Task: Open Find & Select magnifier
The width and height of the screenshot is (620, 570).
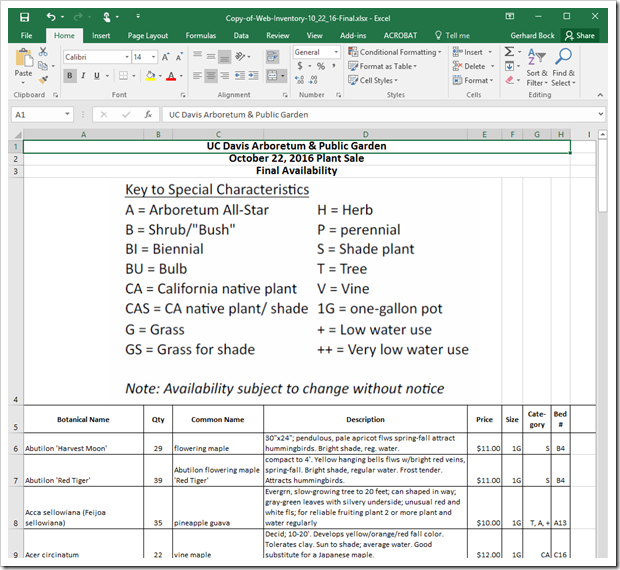Action: click(563, 66)
